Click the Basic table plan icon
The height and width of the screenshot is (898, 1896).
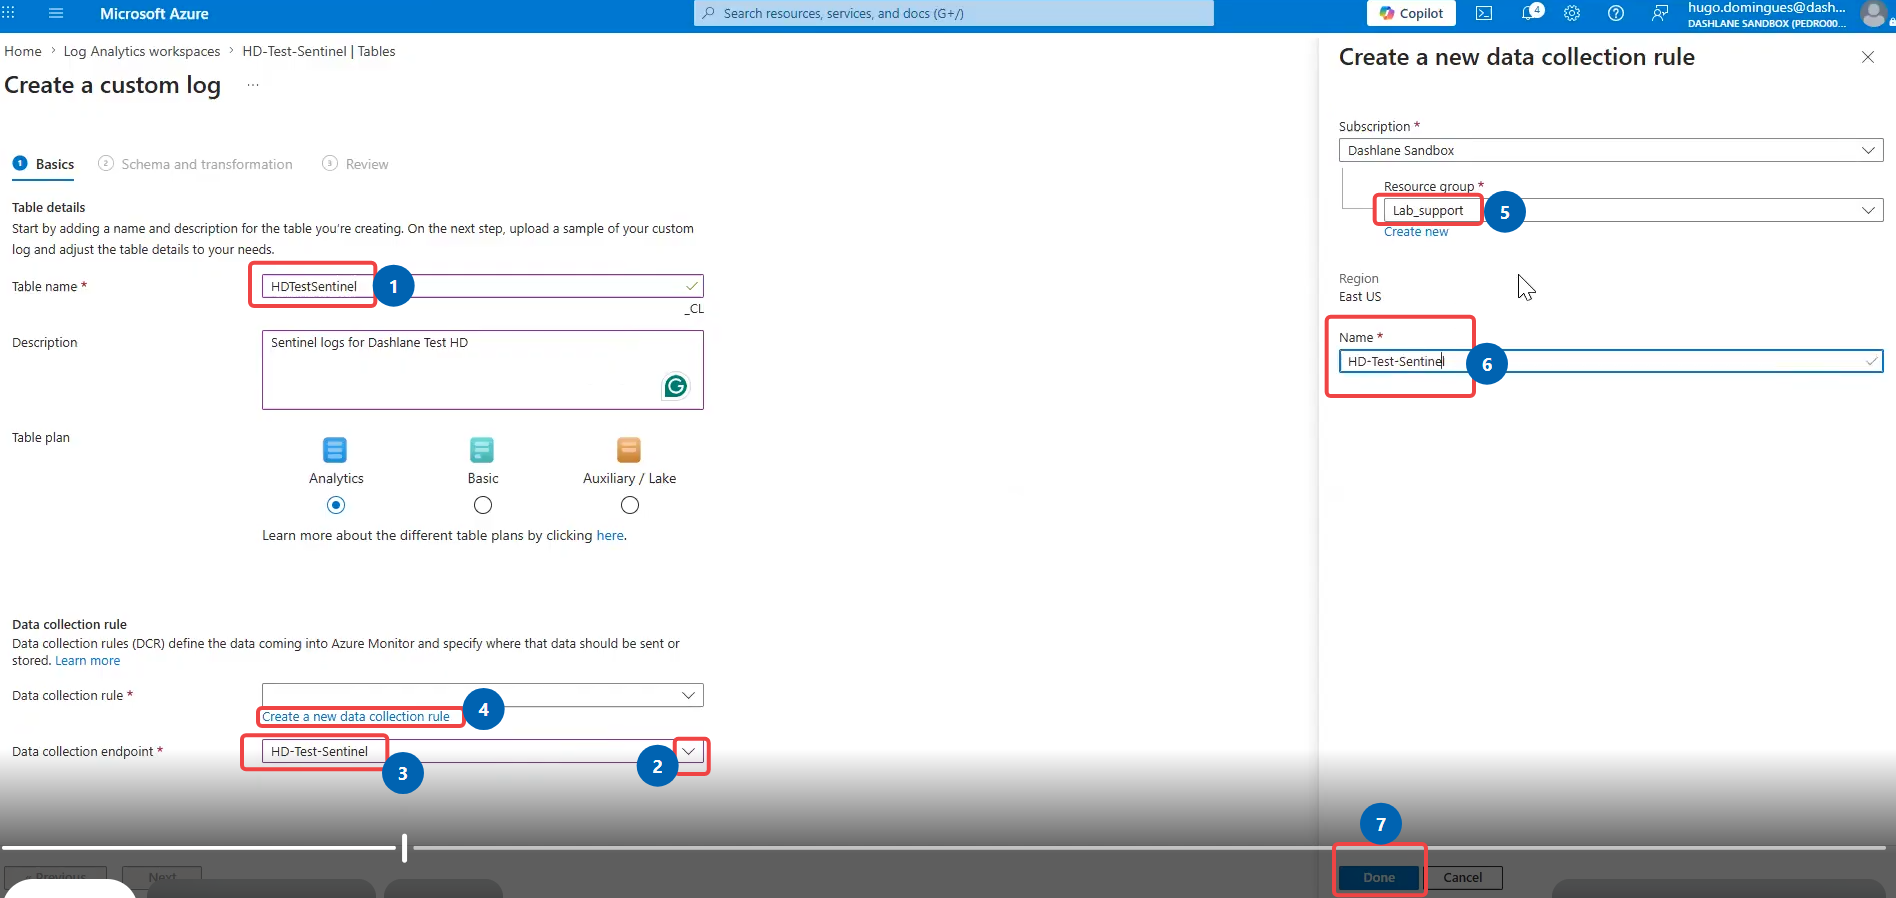pyautogui.click(x=482, y=450)
